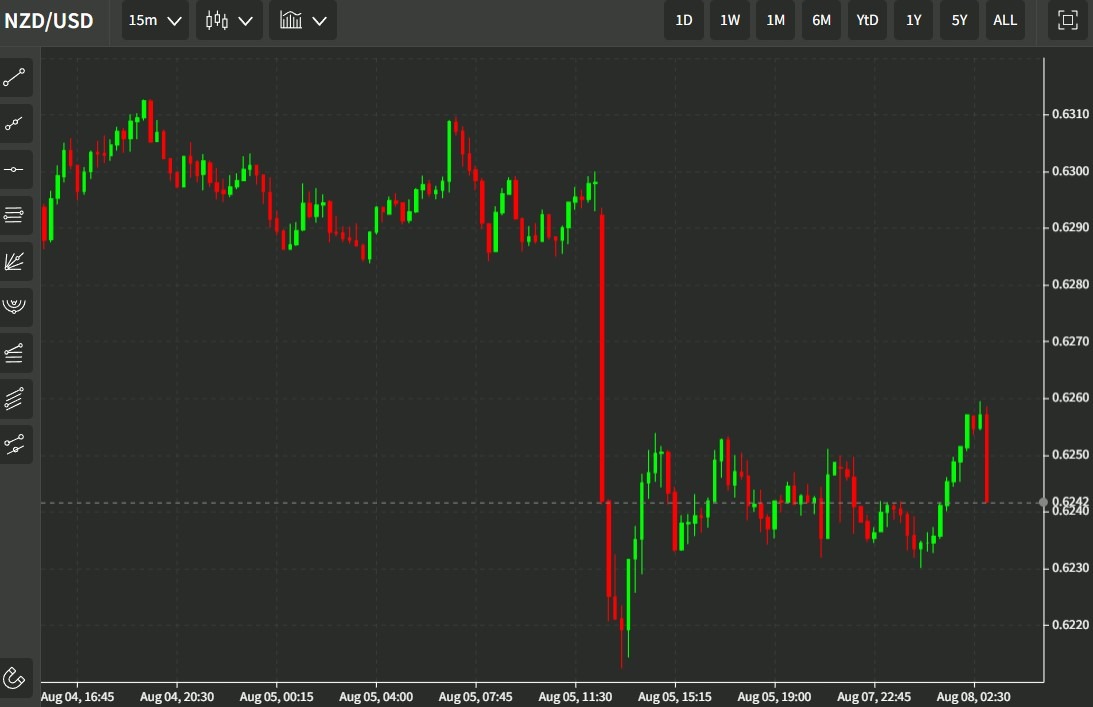Pick the arc drawing tool
1093x707 pixels.
point(15,307)
